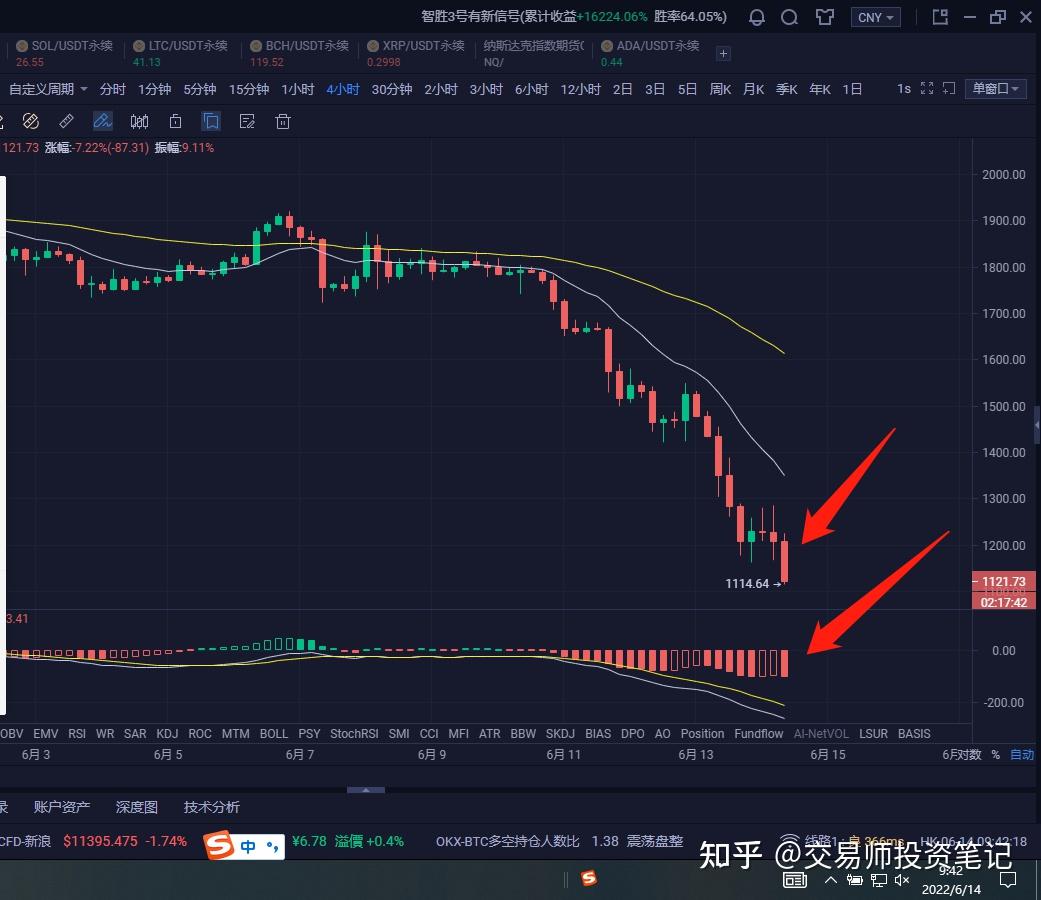Open the skin theme shirt icon
The width and height of the screenshot is (1041, 900).
tap(825, 17)
